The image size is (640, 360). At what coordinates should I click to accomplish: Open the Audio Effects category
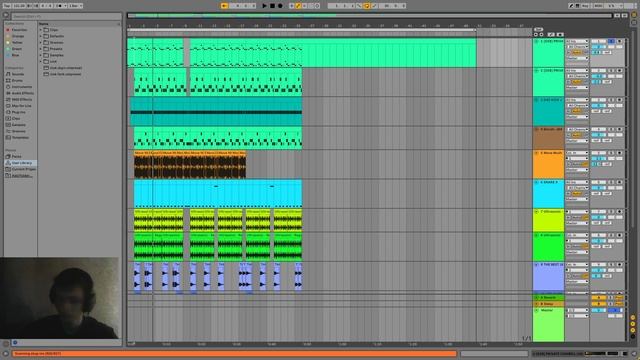[x=22, y=93]
